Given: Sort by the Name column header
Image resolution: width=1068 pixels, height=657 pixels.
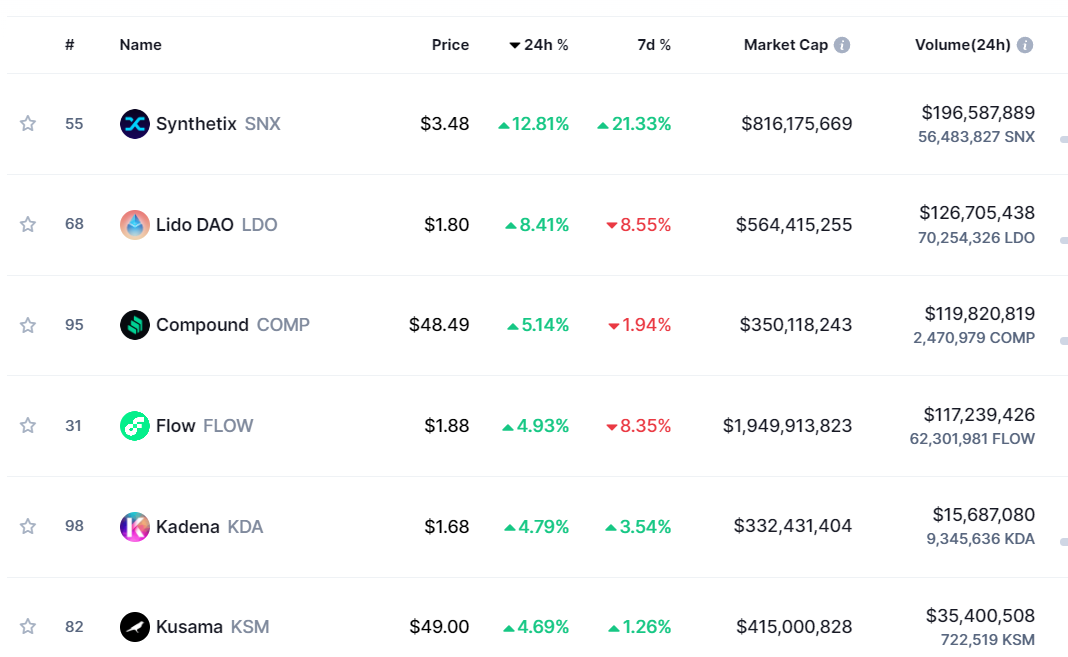Looking at the screenshot, I should (x=140, y=45).
